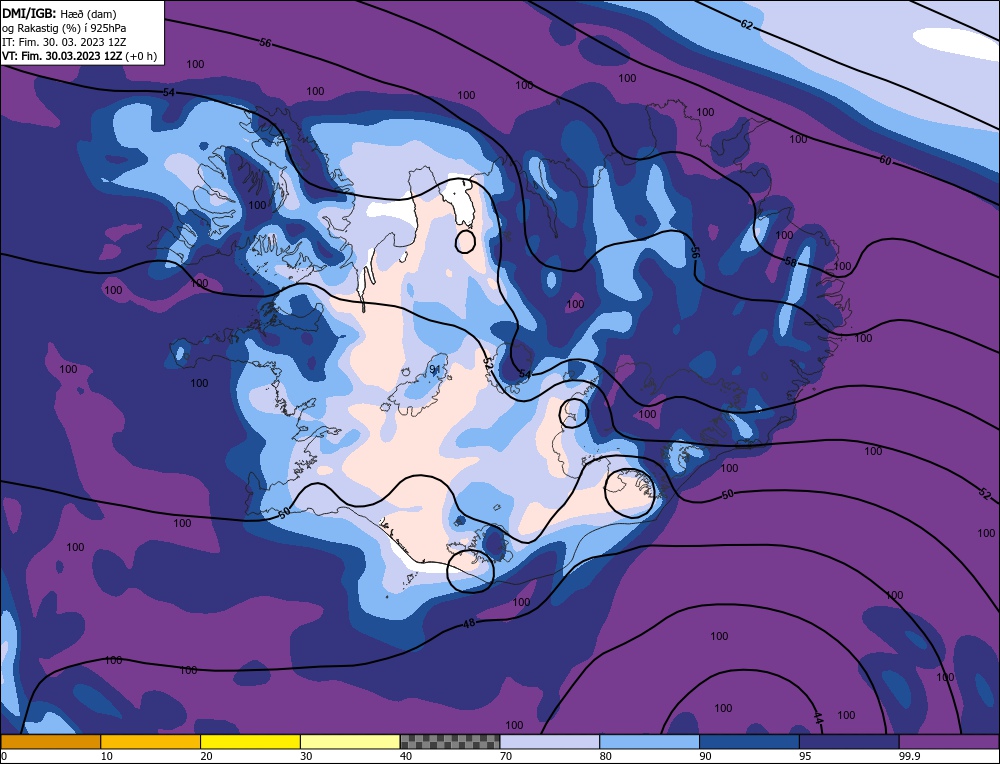Click the "44" contour label
The width and height of the screenshot is (1000, 764).
point(819,717)
